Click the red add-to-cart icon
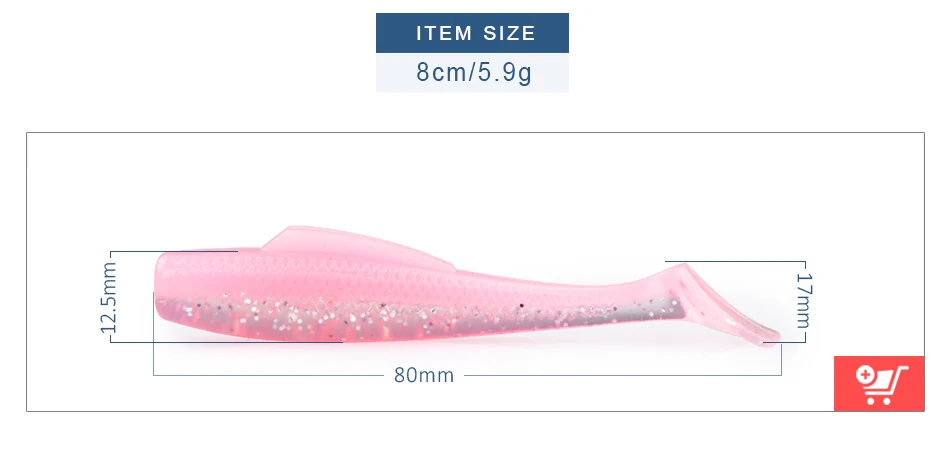Viewport: 950px width, 452px height. [x=879, y=384]
